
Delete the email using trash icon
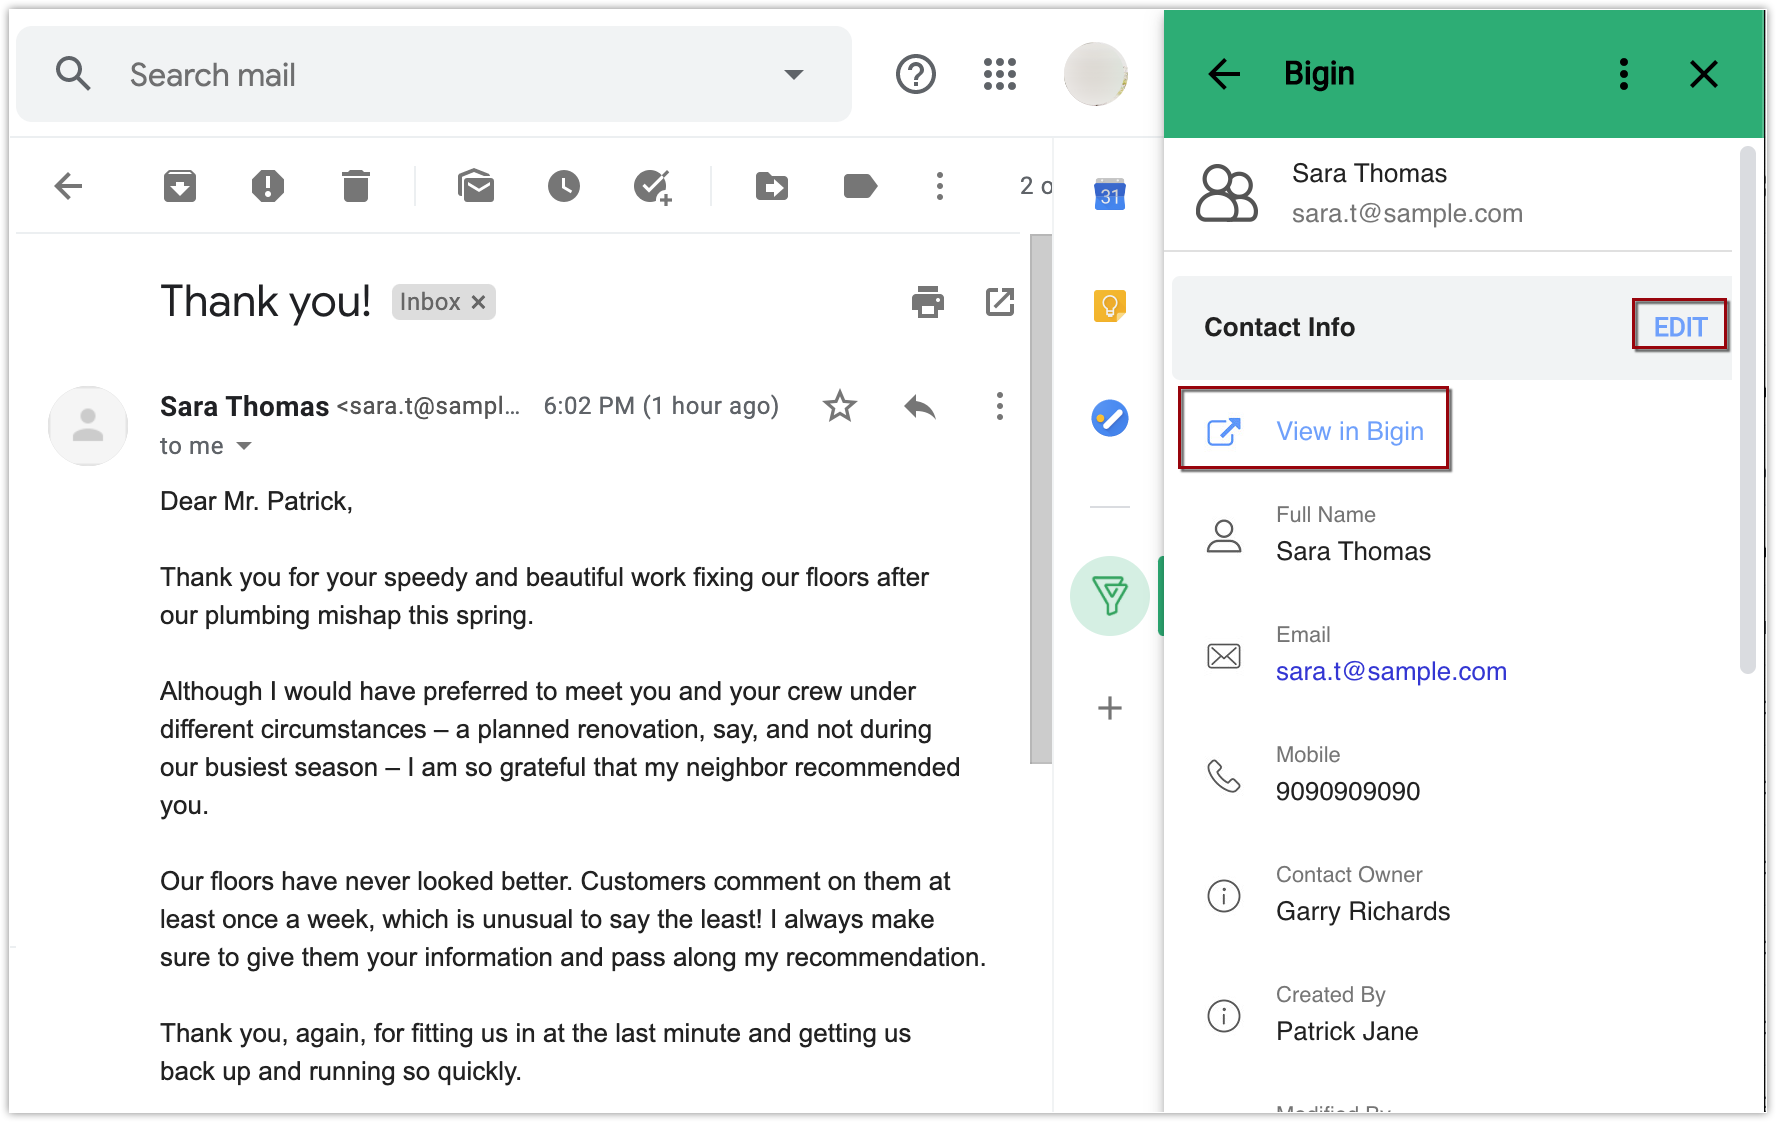355,186
